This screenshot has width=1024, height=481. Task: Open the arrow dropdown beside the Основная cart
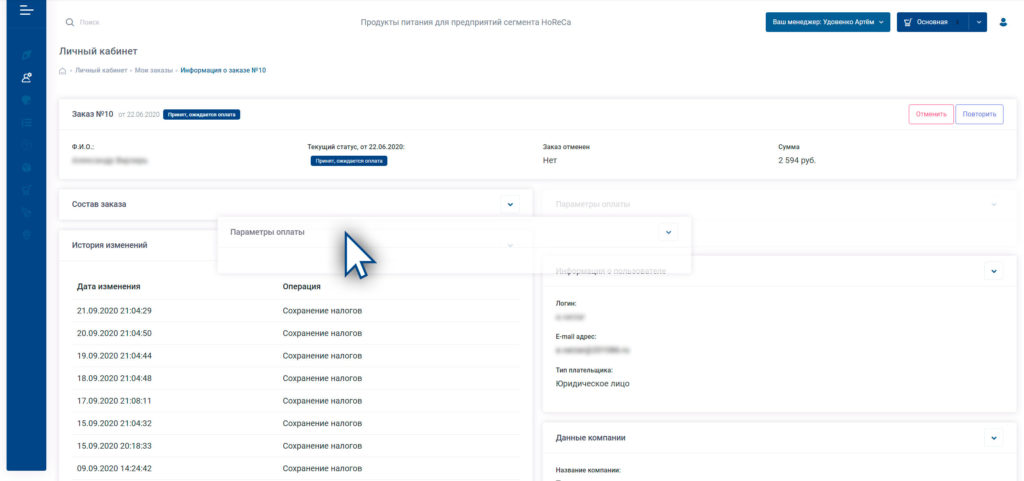point(978,22)
